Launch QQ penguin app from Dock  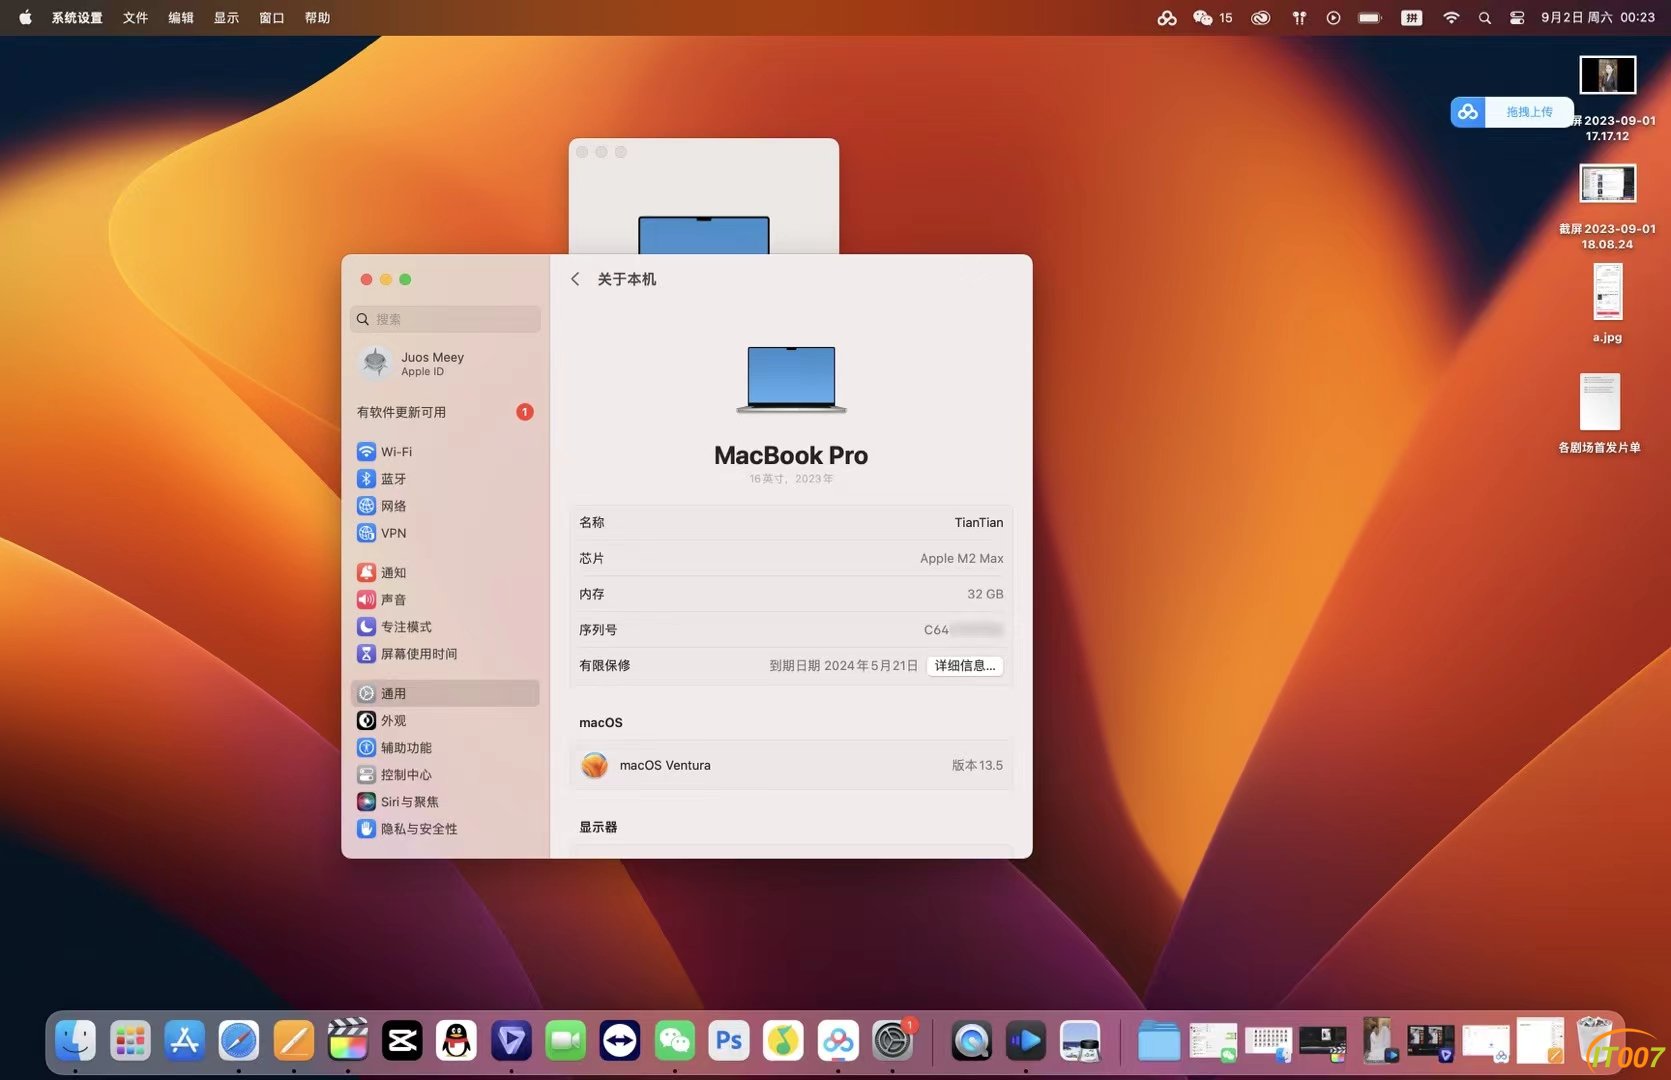click(x=457, y=1041)
